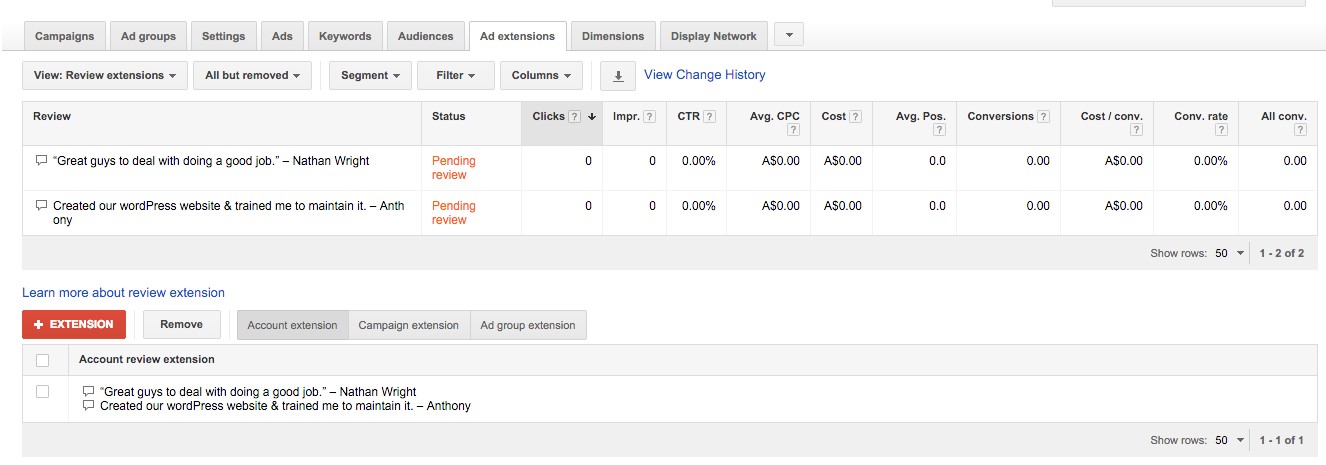This screenshot has height=465, width=1326.
Task: Sort by the Status column header
Action: pos(449,117)
